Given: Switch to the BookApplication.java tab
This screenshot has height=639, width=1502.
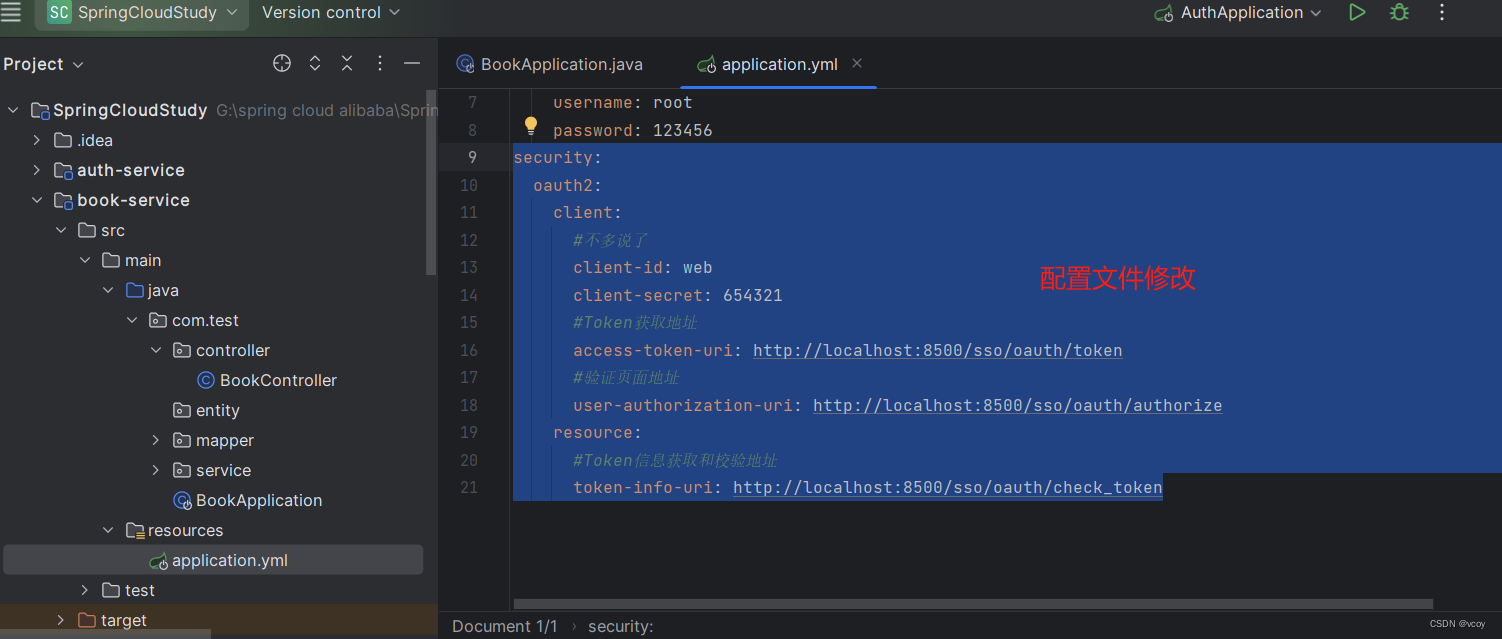Looking at the screenshot, I should tap(560, 64).
